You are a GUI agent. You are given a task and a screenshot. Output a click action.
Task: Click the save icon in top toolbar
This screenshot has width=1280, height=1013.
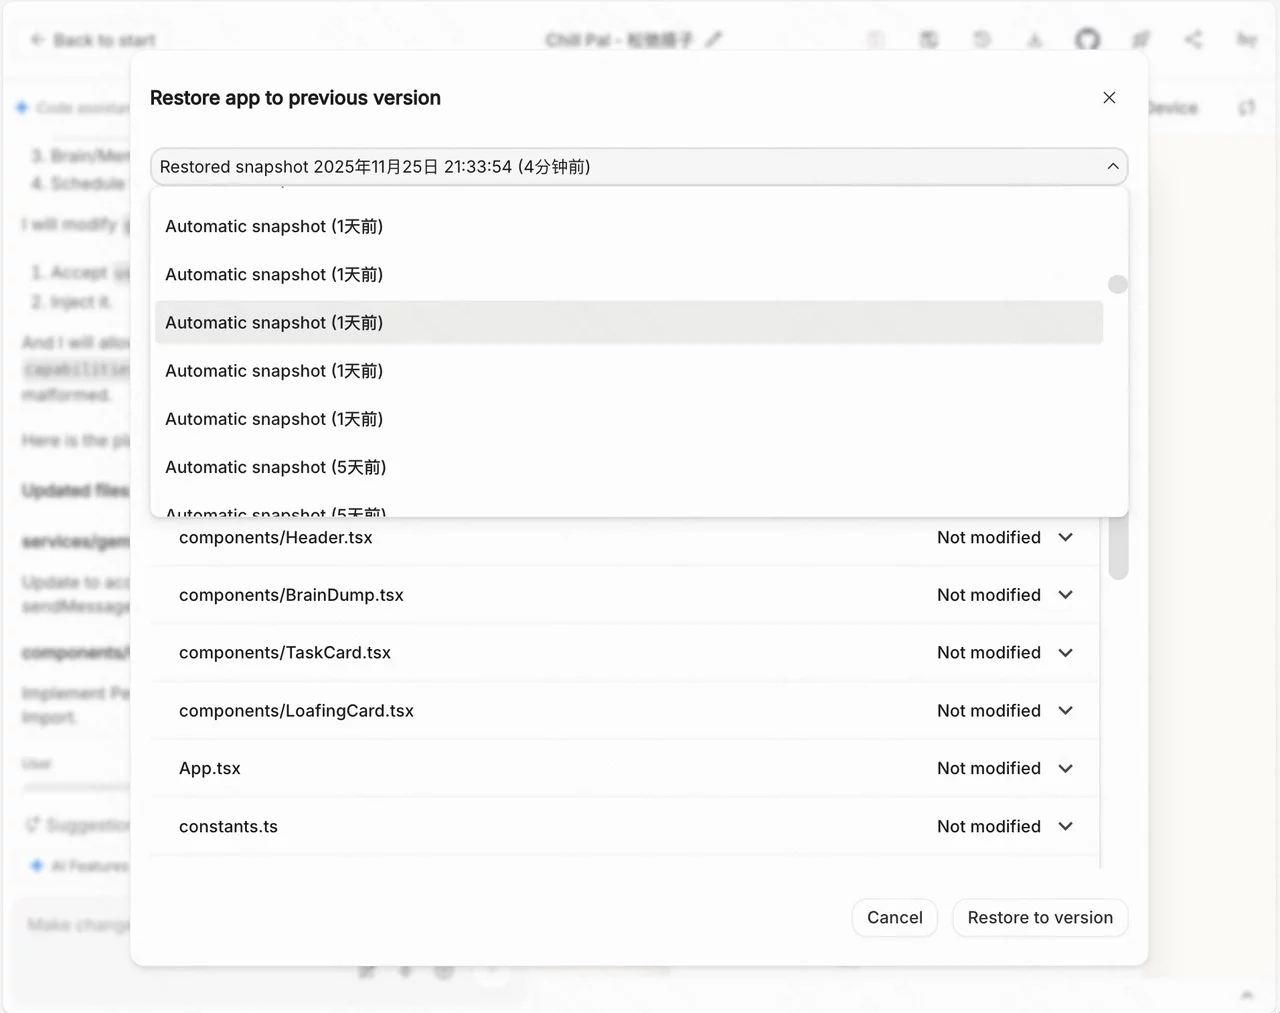tap(928, 40)
